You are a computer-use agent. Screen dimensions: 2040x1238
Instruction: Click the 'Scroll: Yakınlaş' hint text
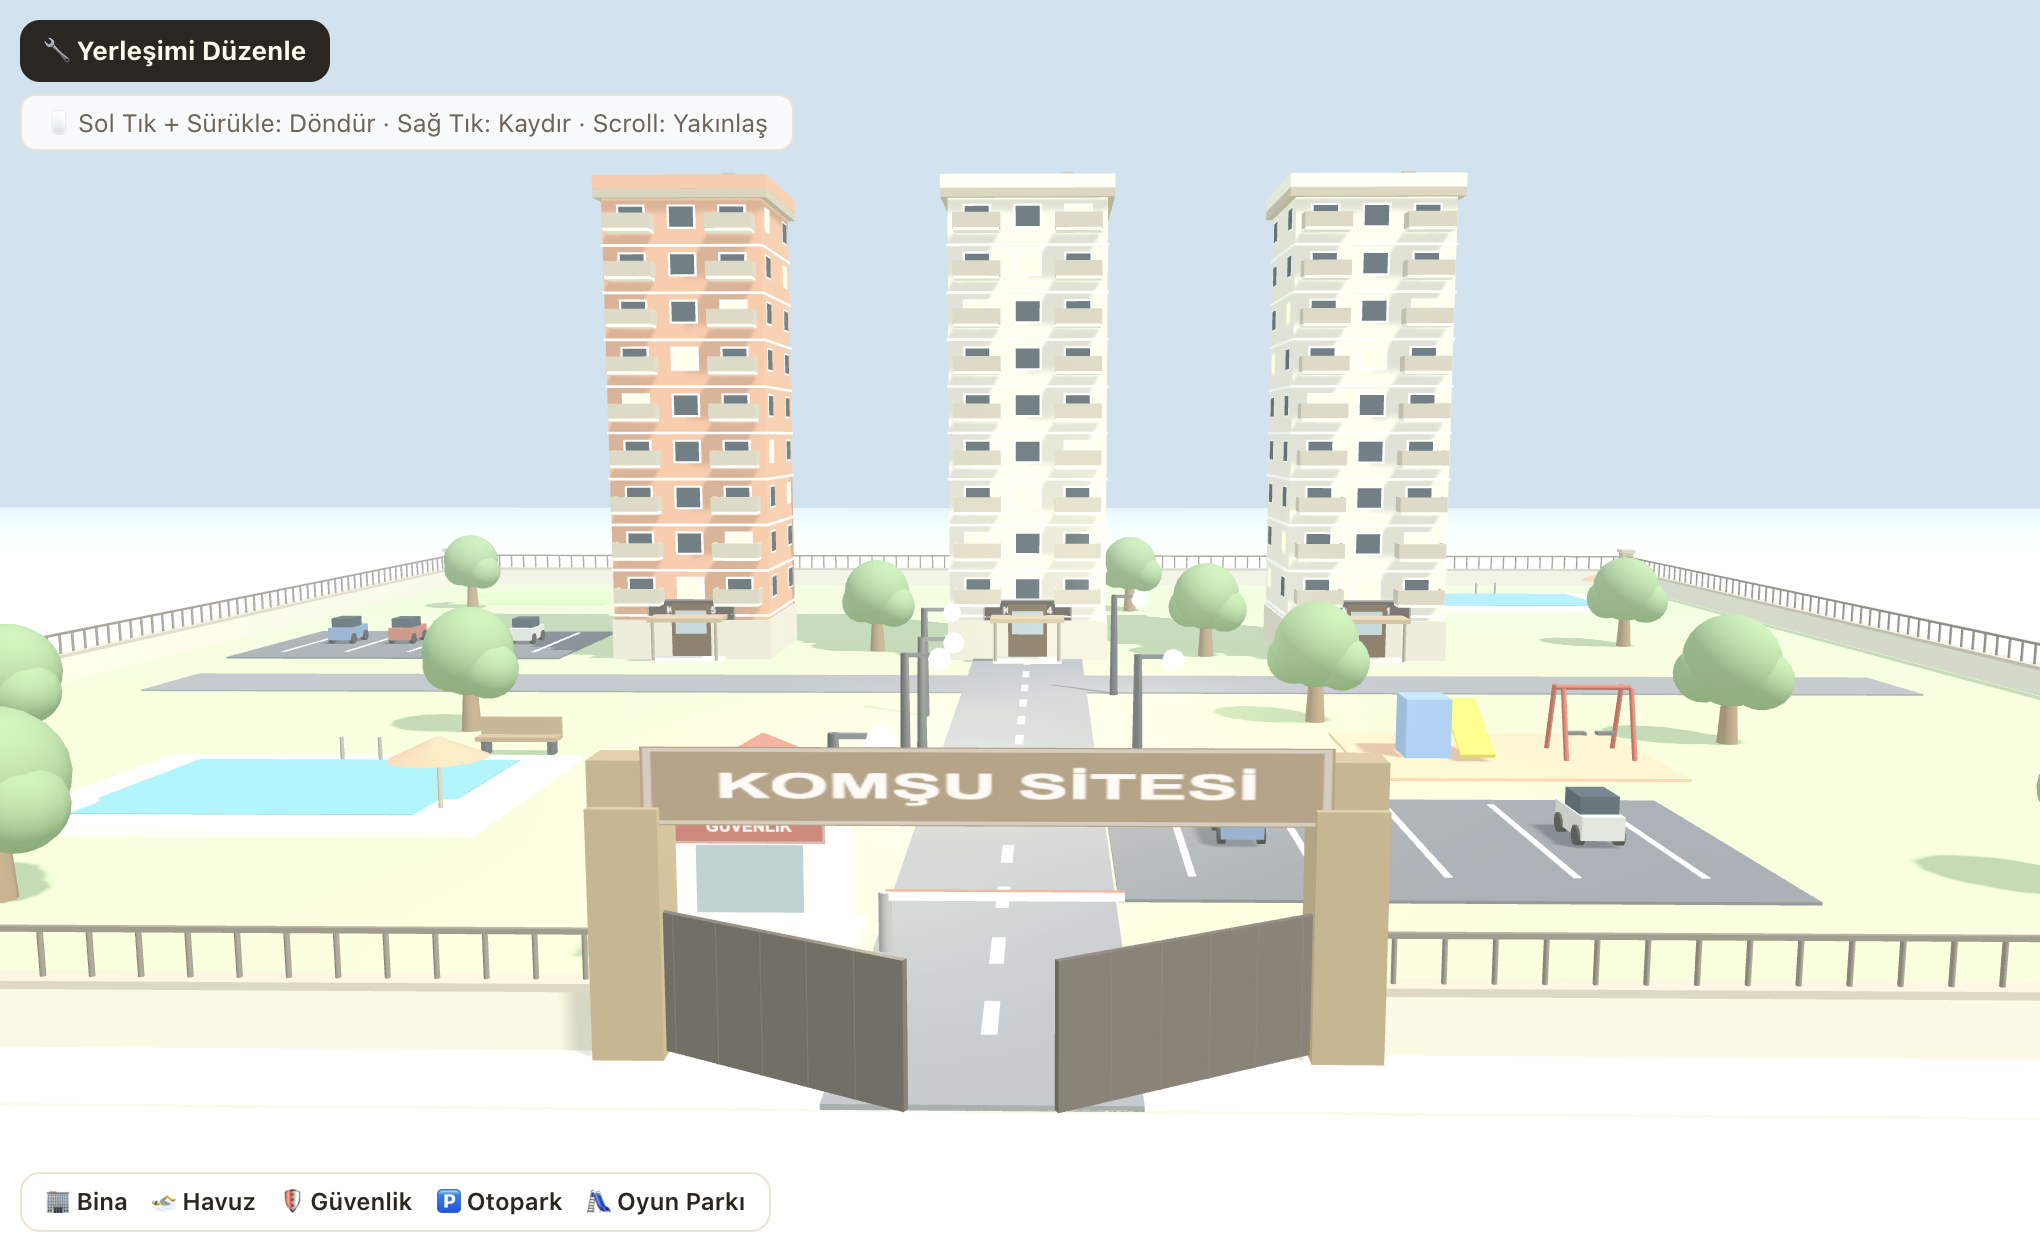click(x=680, y=123)
